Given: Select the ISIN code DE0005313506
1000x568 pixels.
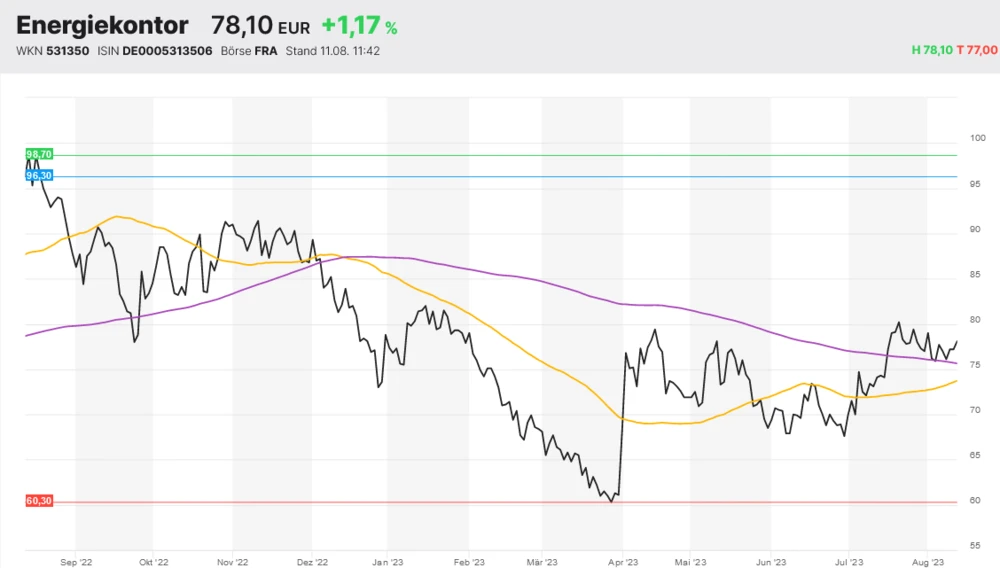Looking at the screenshot, I should 167,51.
